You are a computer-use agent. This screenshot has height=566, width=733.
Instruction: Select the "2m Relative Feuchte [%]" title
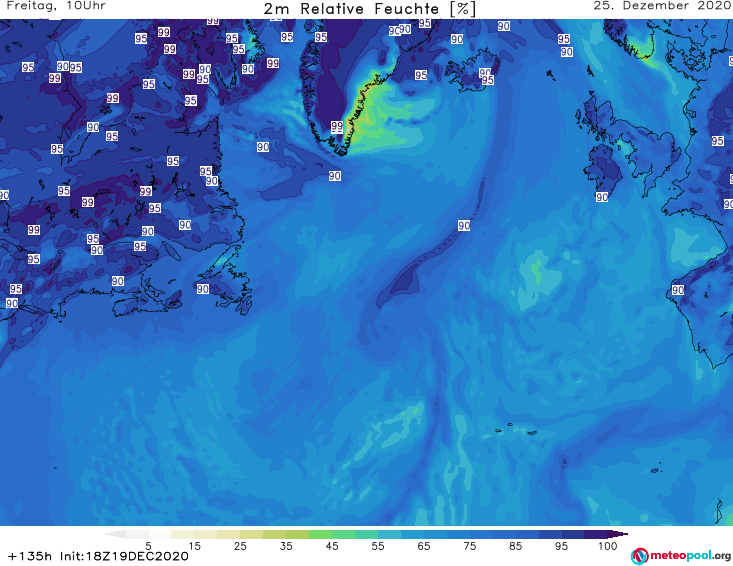tap(369, 9)
